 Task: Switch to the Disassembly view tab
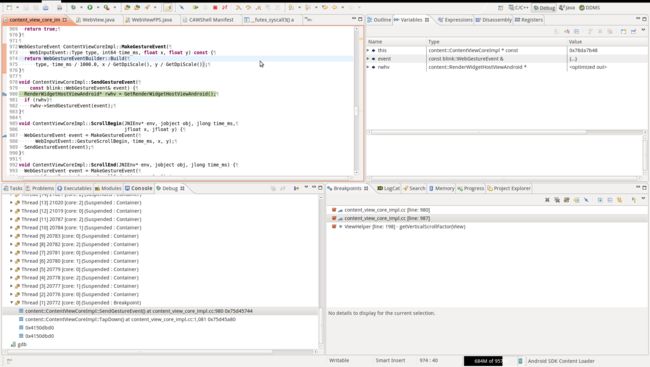[493, 19]
